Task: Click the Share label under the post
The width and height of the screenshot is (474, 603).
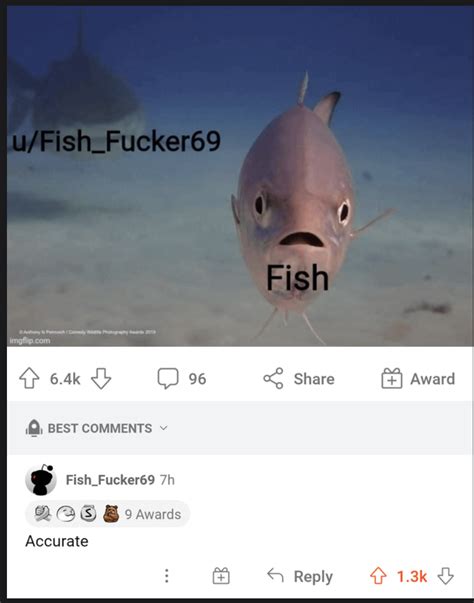Action: 314,379
